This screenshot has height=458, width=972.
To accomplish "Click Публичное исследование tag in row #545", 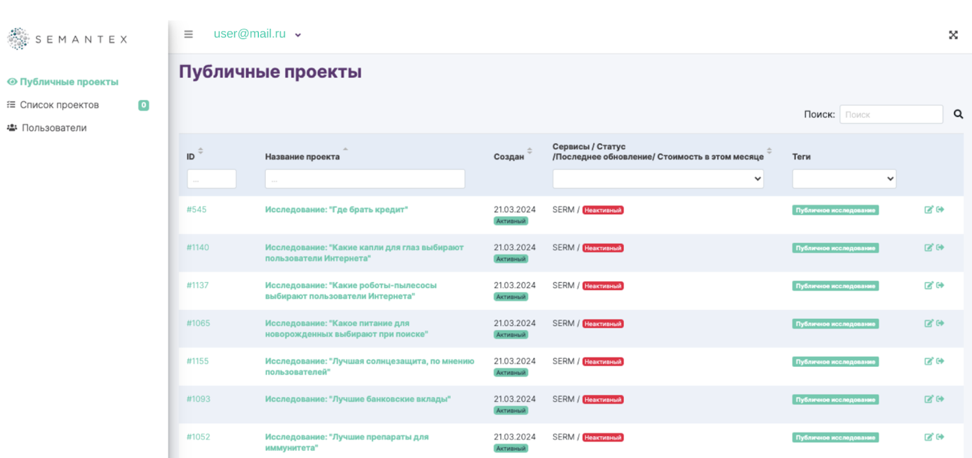I will 836,210.
